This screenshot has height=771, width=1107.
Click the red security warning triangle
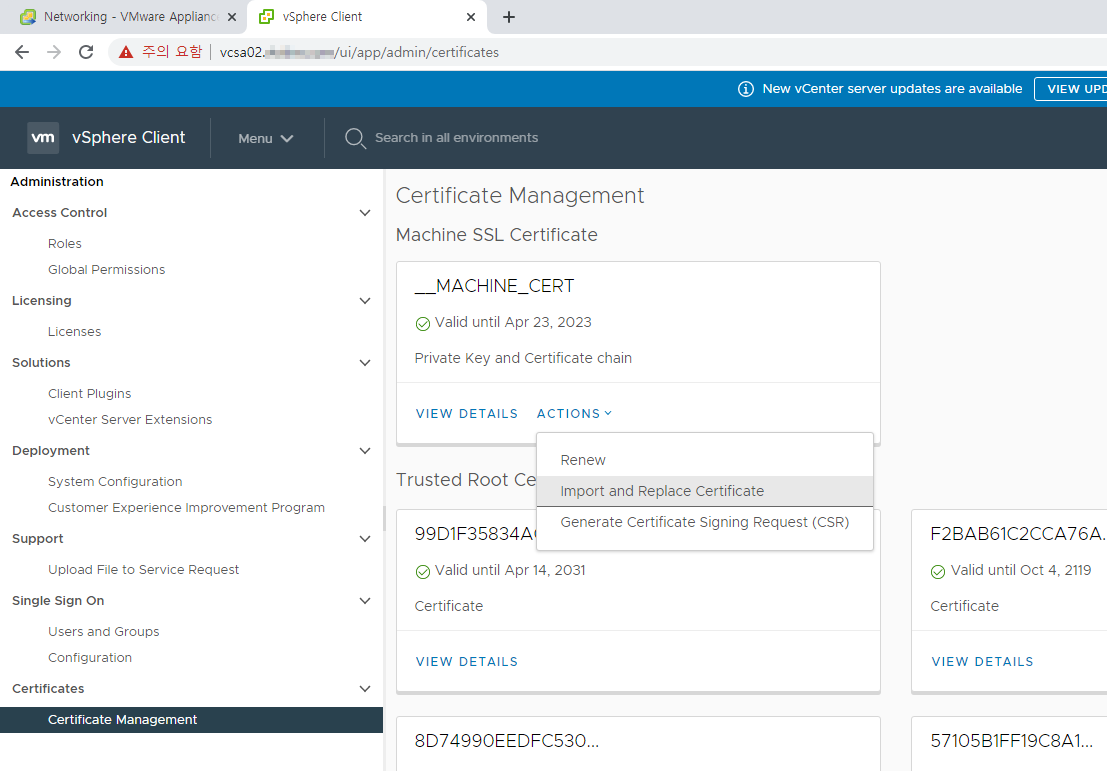126,52
